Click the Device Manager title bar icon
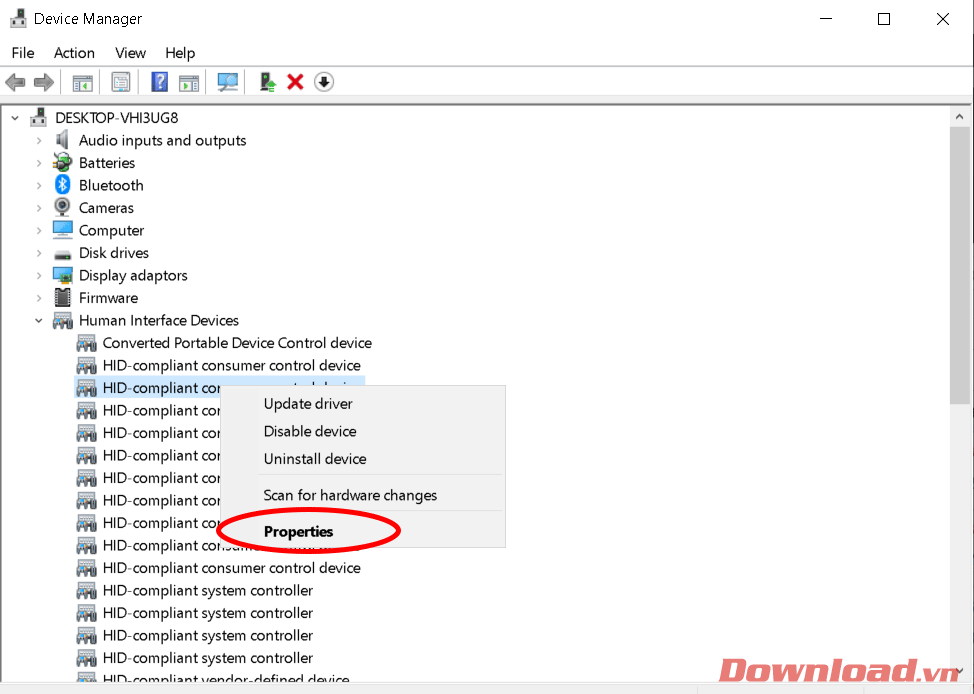This screenshot has height=694, width=974. (19, 19)
